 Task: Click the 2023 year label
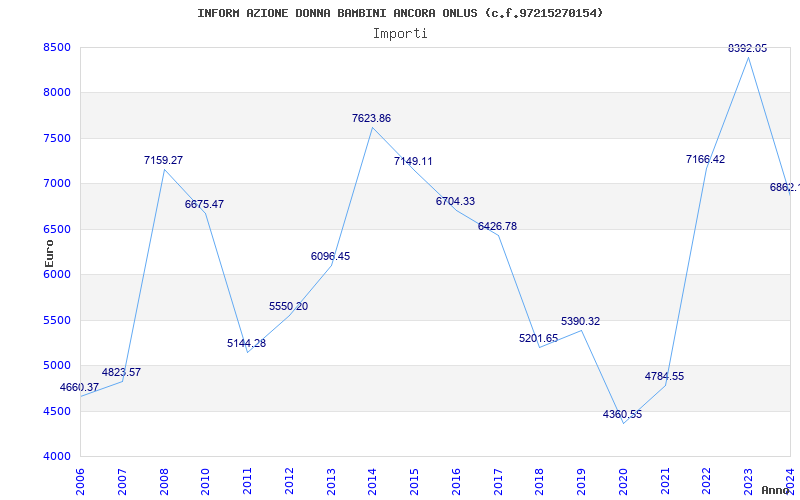point(748,482)
